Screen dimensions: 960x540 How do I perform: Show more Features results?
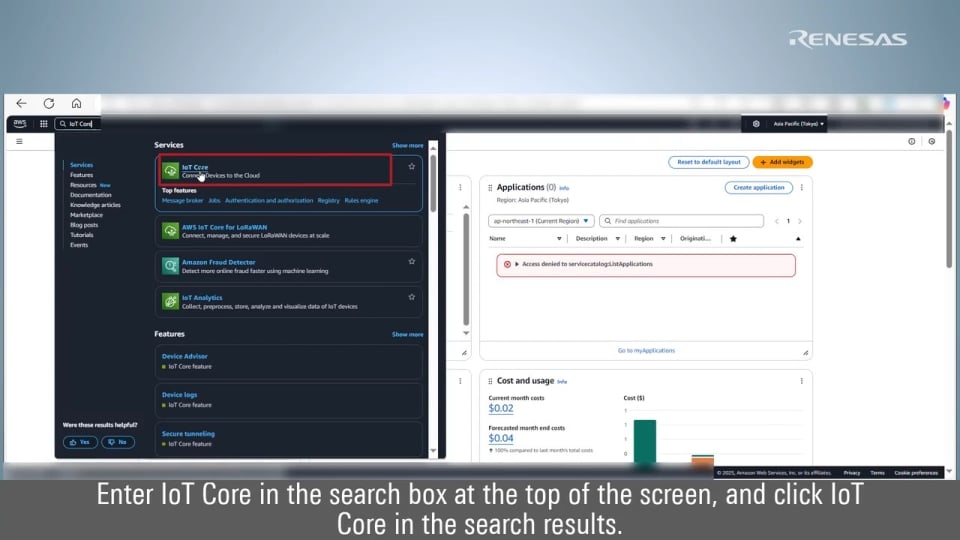point(407,335)
